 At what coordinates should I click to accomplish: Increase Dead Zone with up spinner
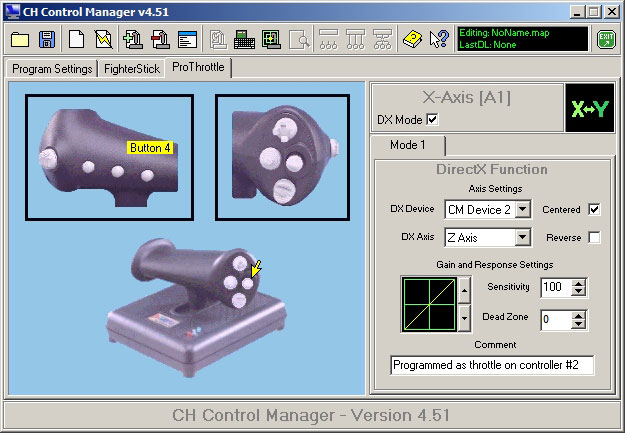pos(578,315)
